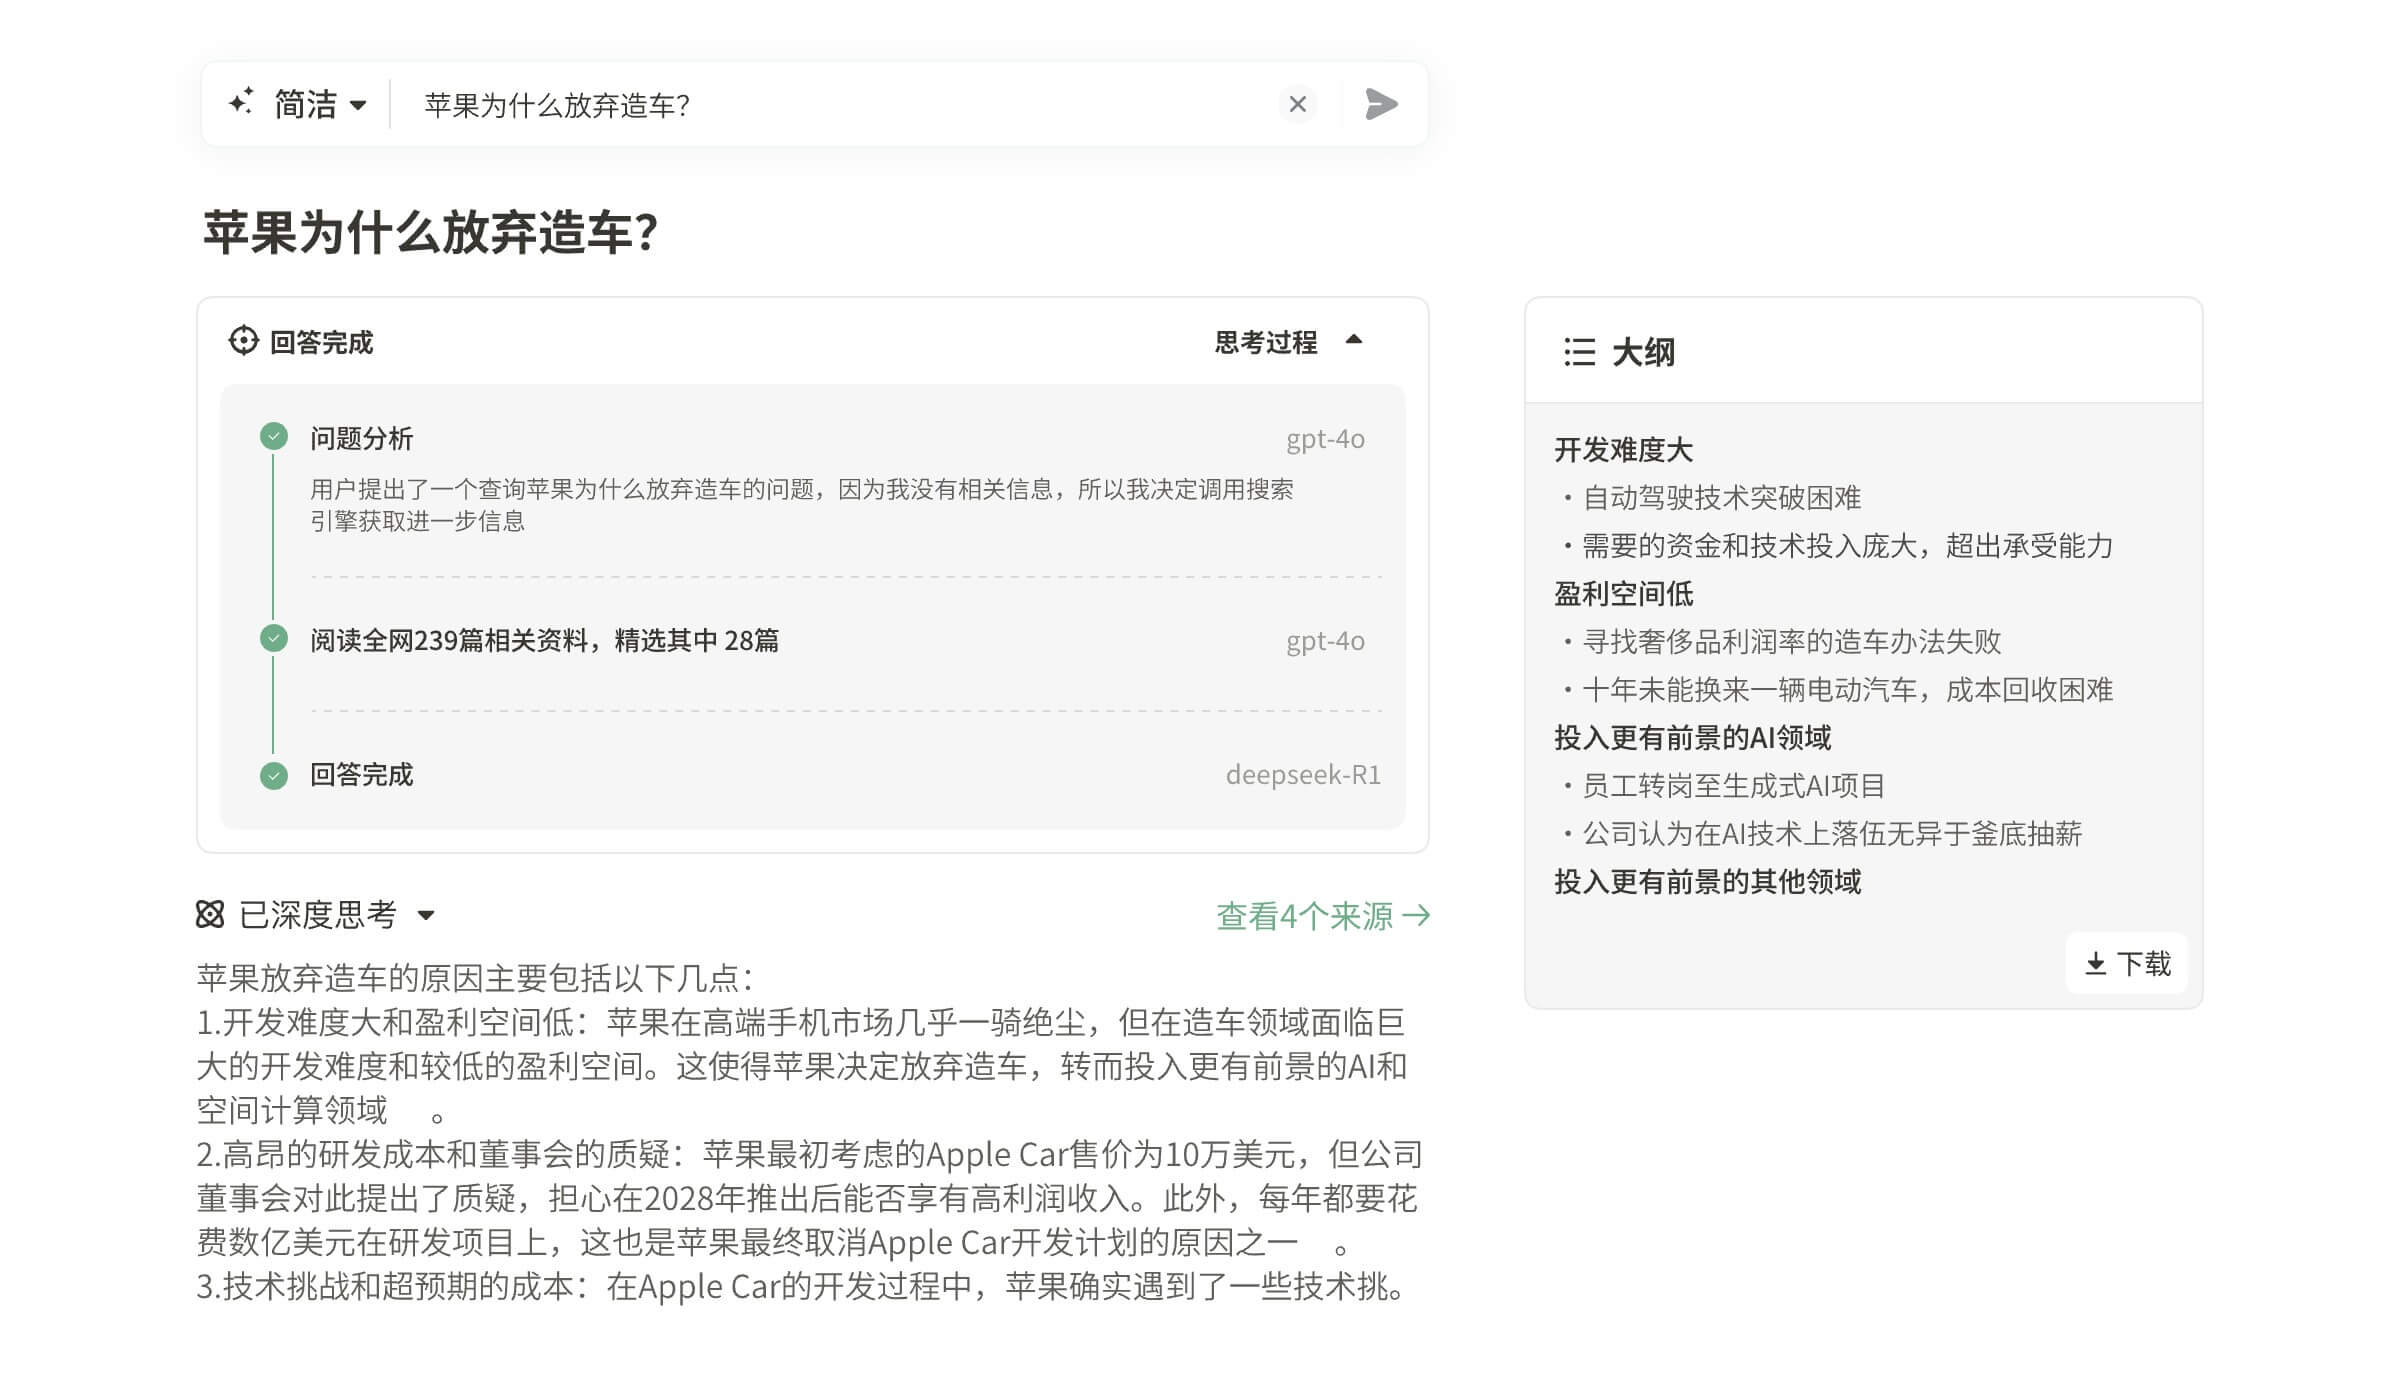This screenshot has width=2400, height=1380.
Task: Download the outline with the 下载 button
Action: click(2127, 964)
